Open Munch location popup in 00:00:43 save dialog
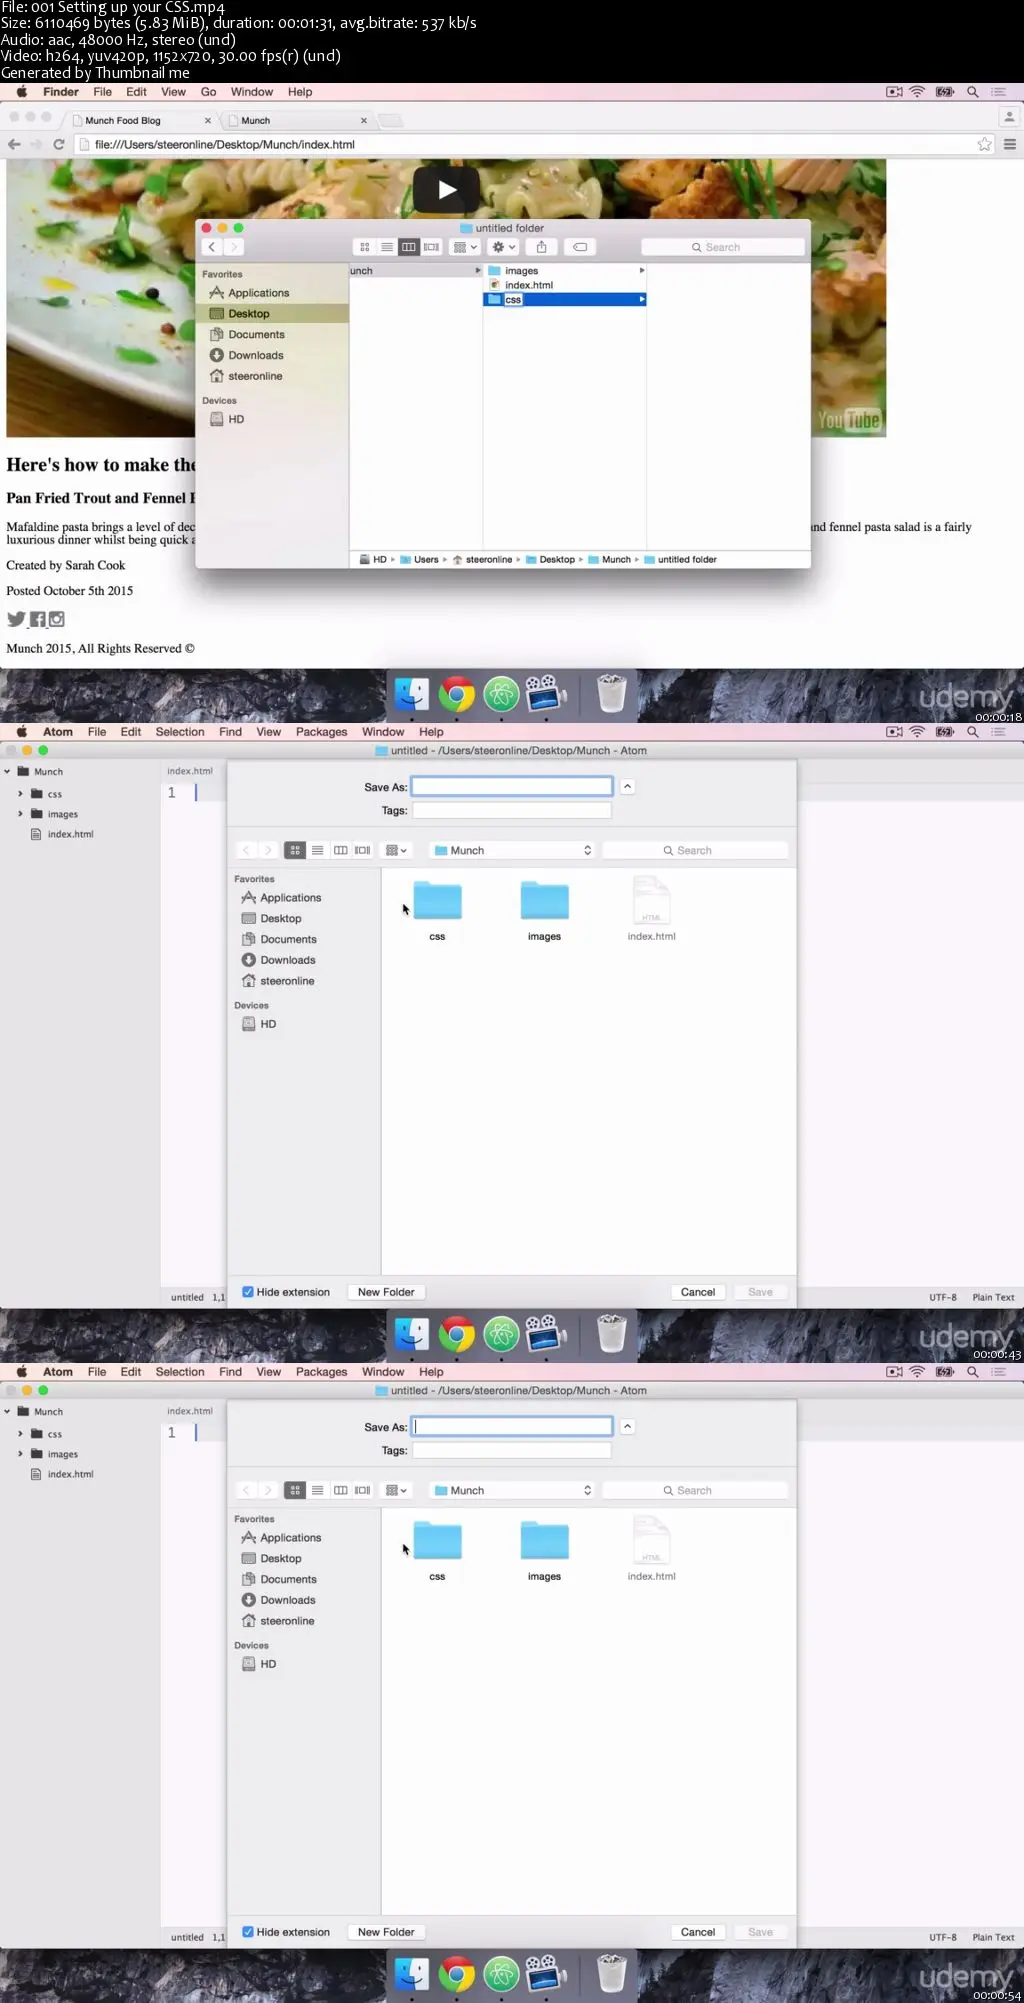 (512, 850)
